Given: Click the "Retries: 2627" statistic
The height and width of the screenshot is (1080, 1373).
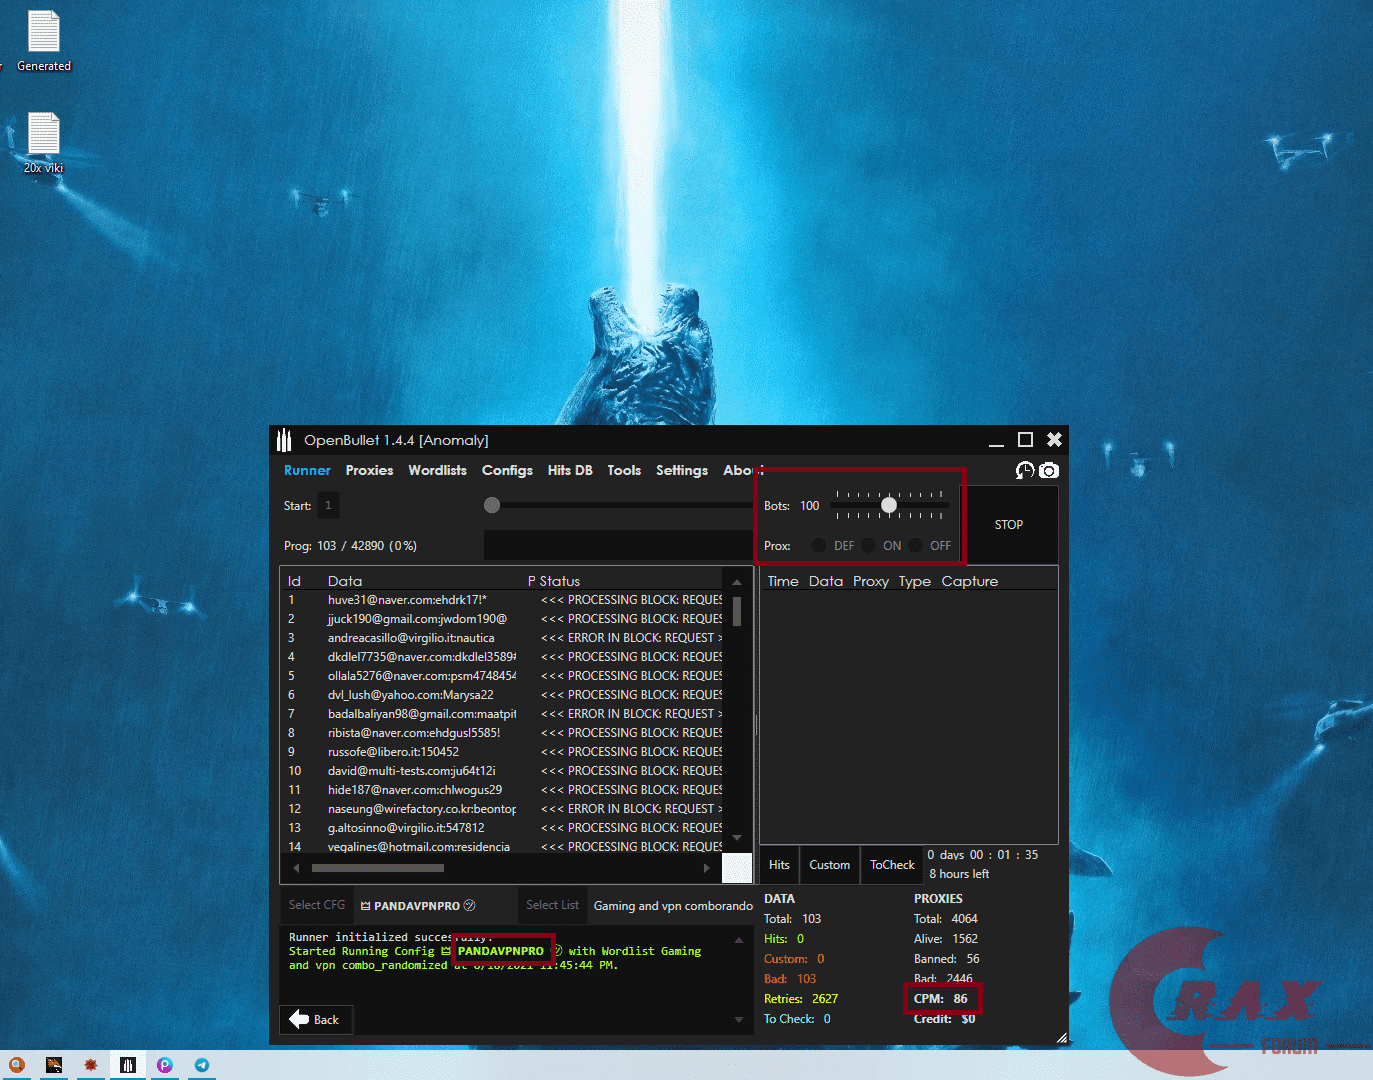Looking at the screenshot, I should click(801, 999).
